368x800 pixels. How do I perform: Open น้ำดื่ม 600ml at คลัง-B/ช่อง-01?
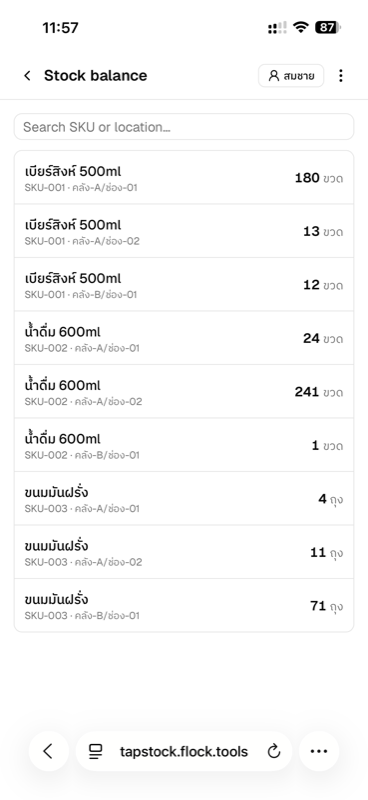(184, 445)
